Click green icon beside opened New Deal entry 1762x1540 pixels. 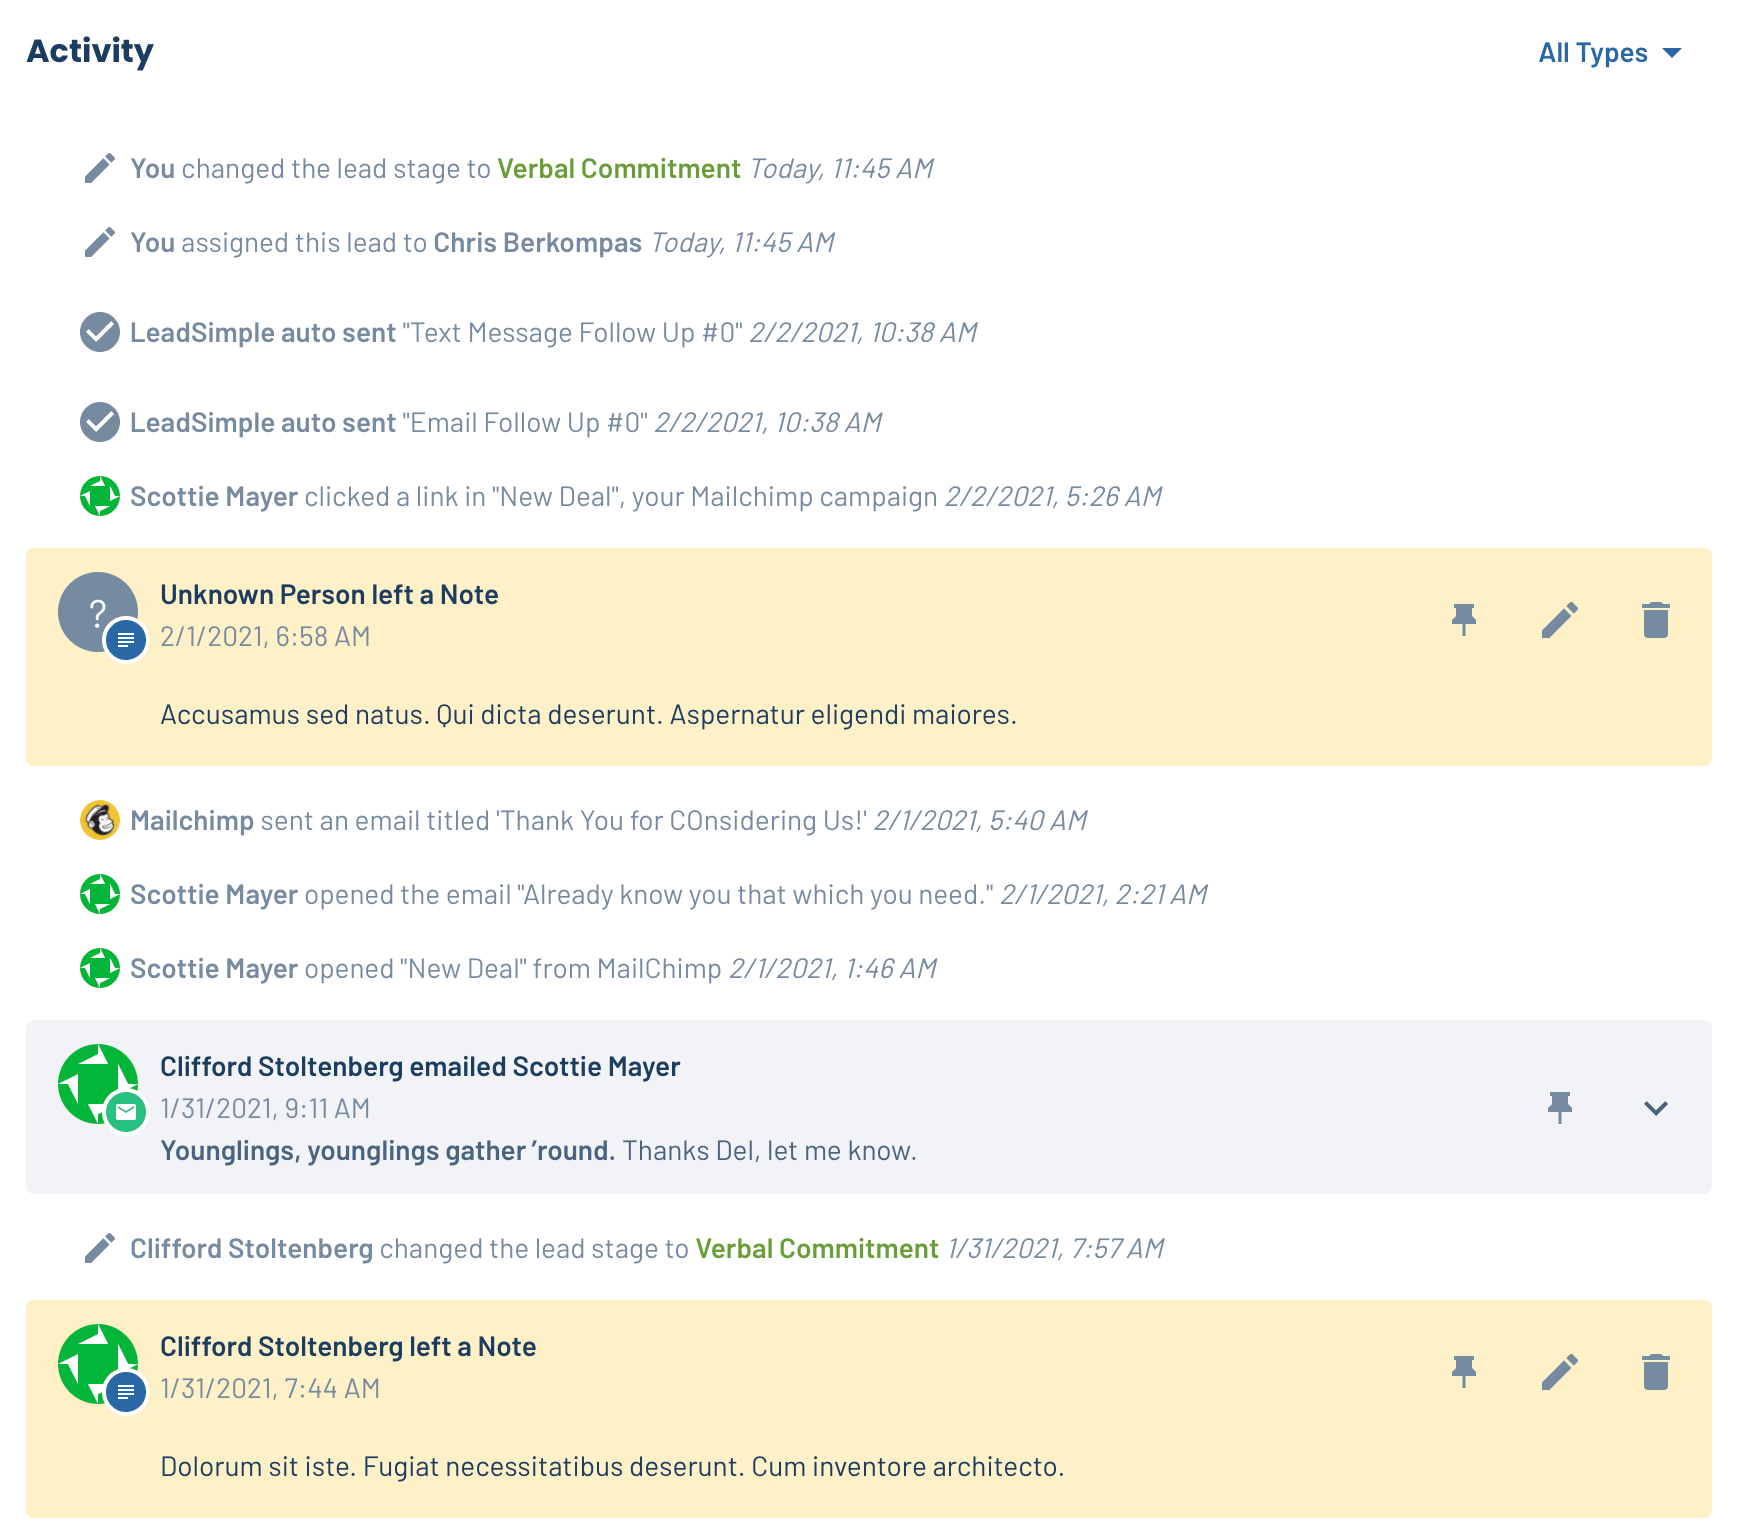point(100,968)
